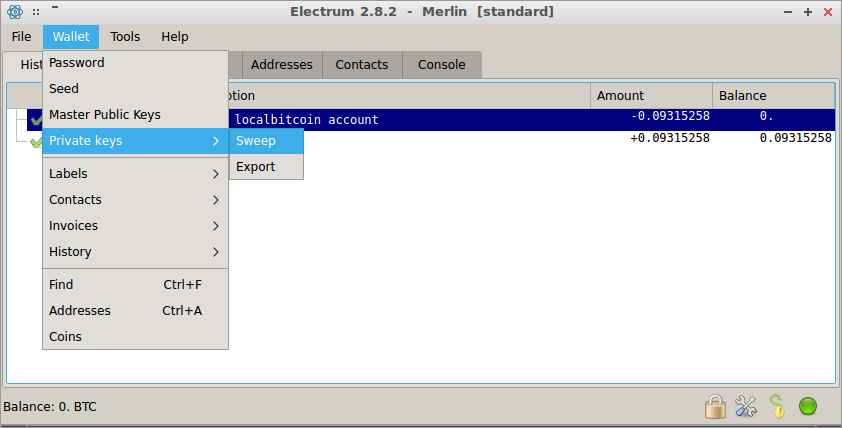This screenshot has width=842, height=428.
Task: Click Export in Private keys submenu
Action: tap(266, 166)
